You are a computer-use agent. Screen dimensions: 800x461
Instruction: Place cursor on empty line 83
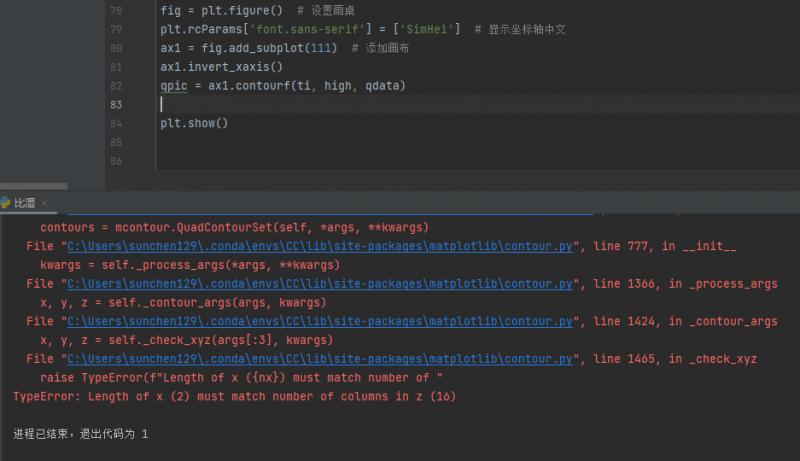(300, 104)
